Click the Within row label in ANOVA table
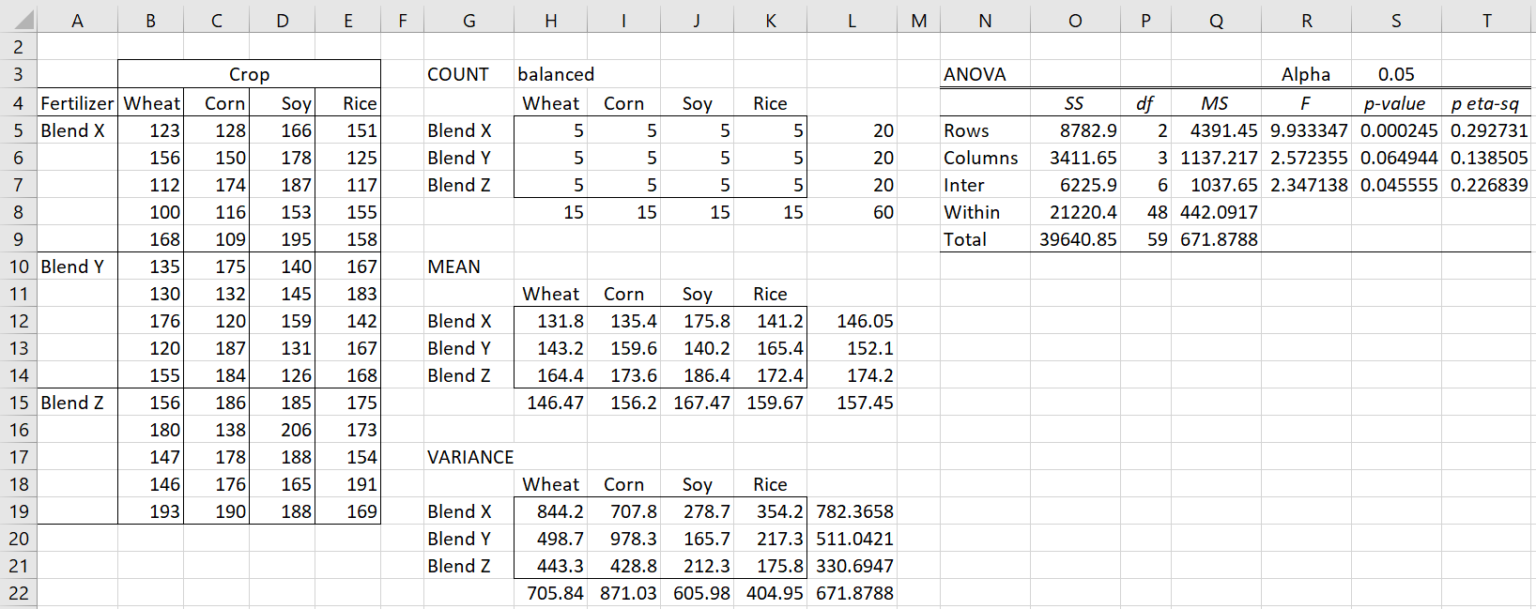Image resolution: width=1536 pixels, height=609 pixels. (x=971, y=211)
